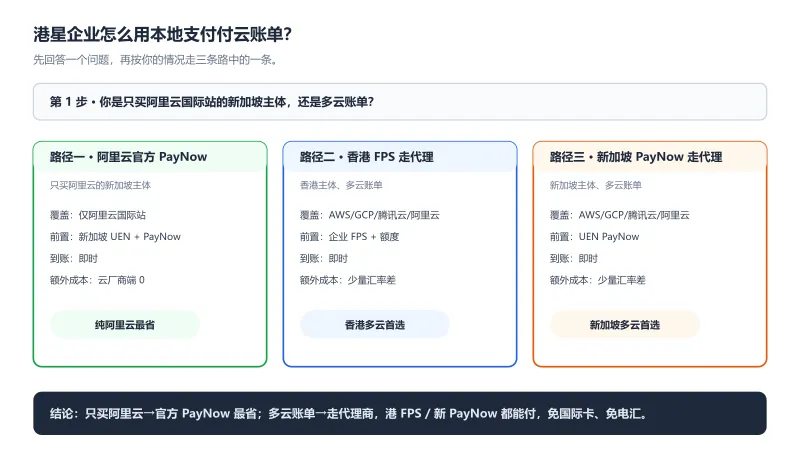This screenshot has height=450, width=800.
Task: Click 额外成本:云厂商端 0 line
Action: [97, 280]
